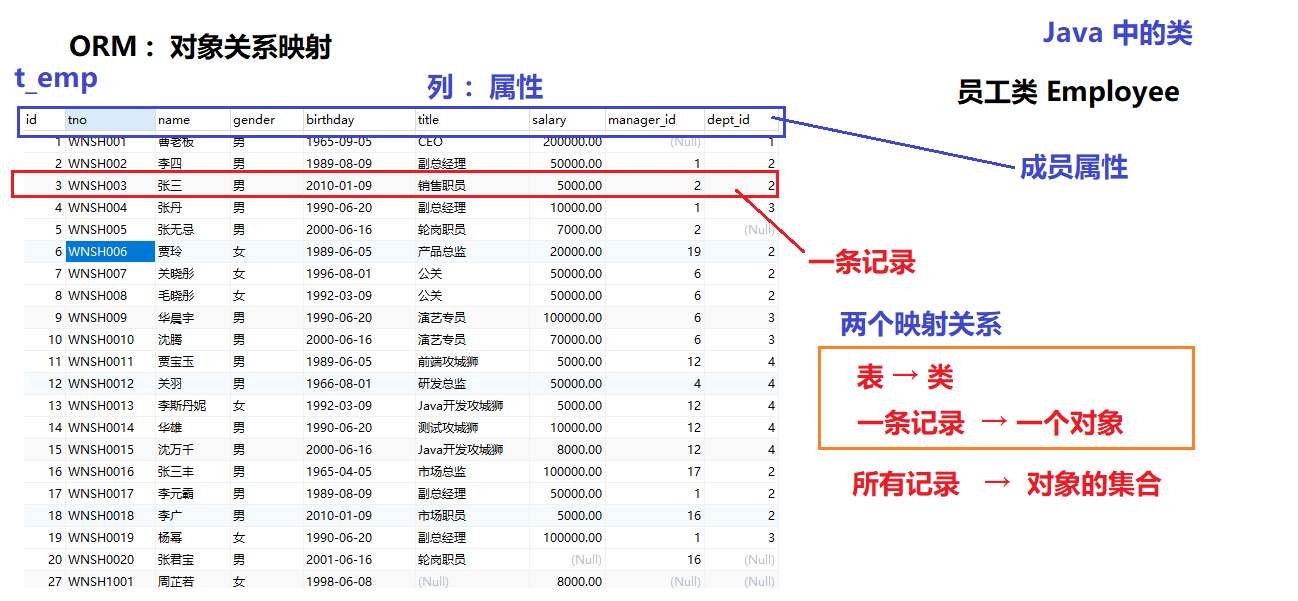Select the WNSH0011 cell
Screen dimensions: 1298x601
[110, 361]
